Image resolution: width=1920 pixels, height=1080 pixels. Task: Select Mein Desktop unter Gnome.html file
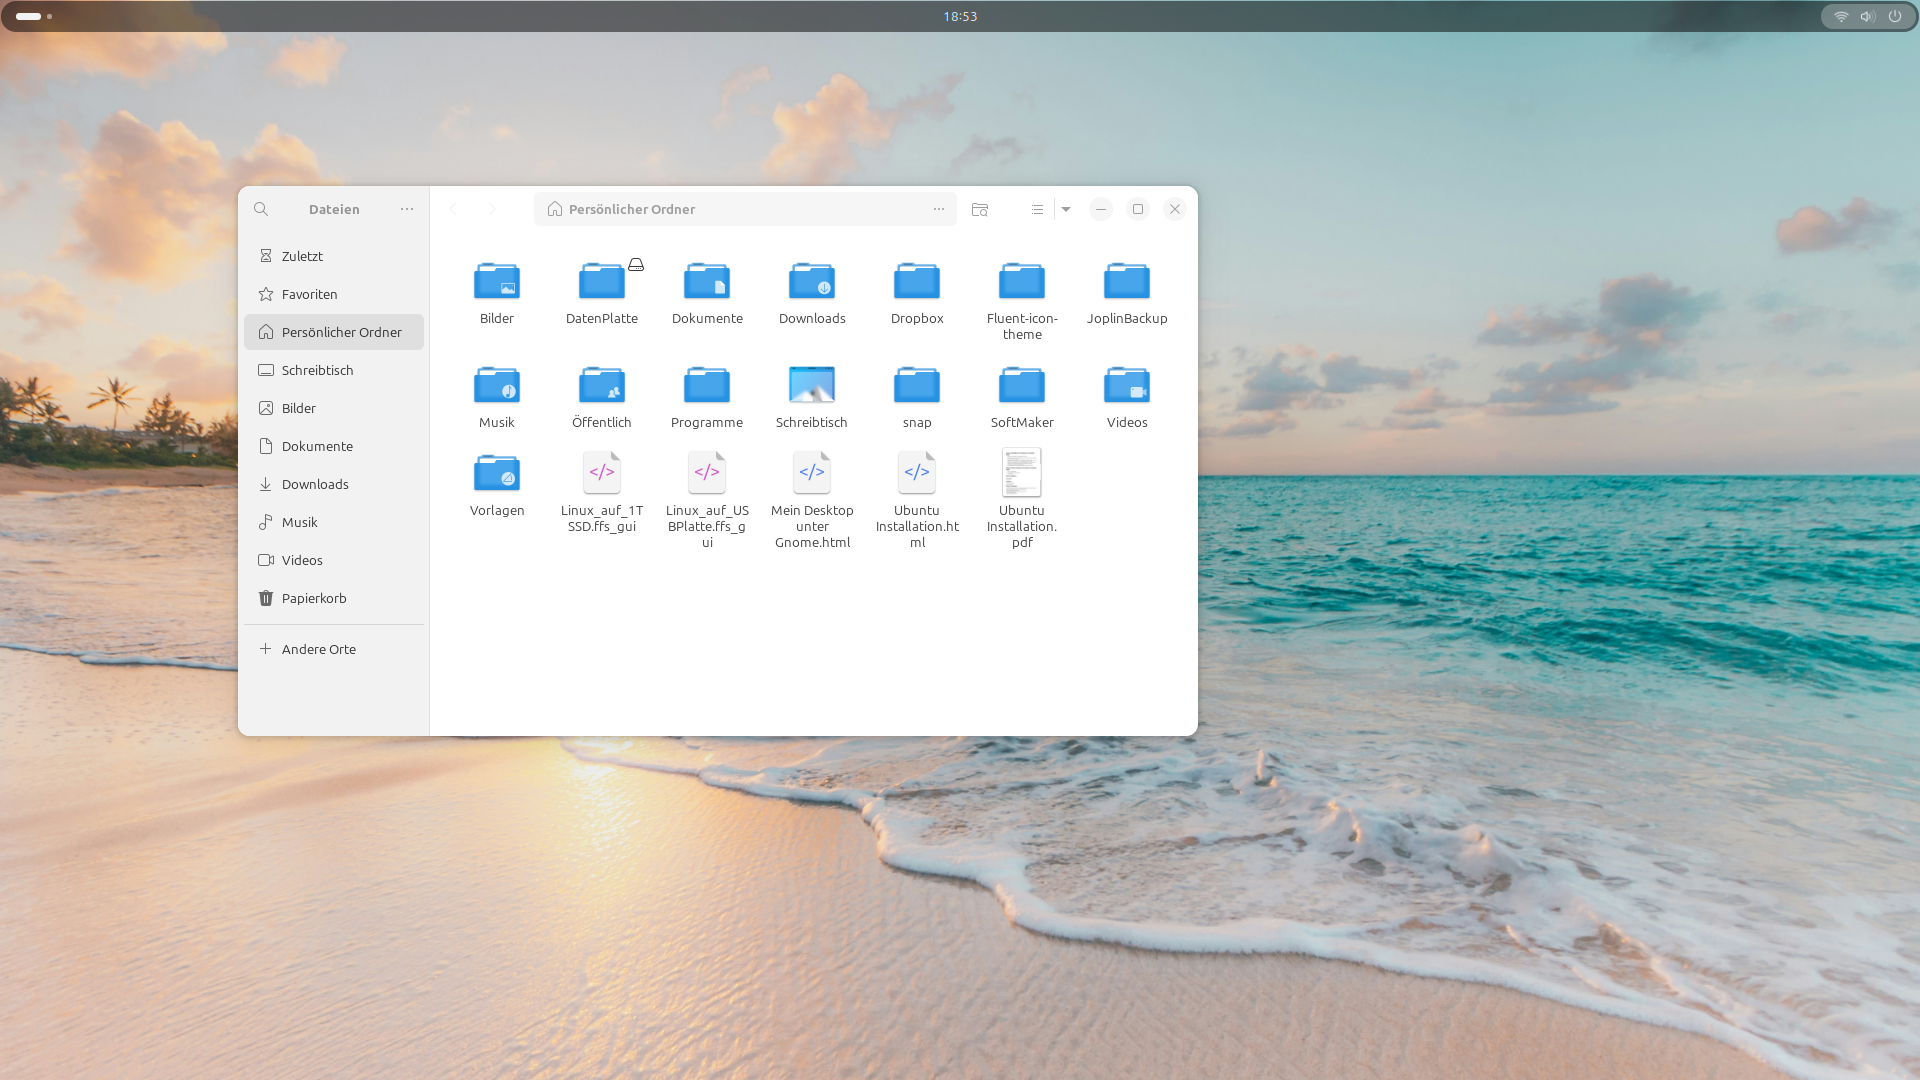point(812,472)
